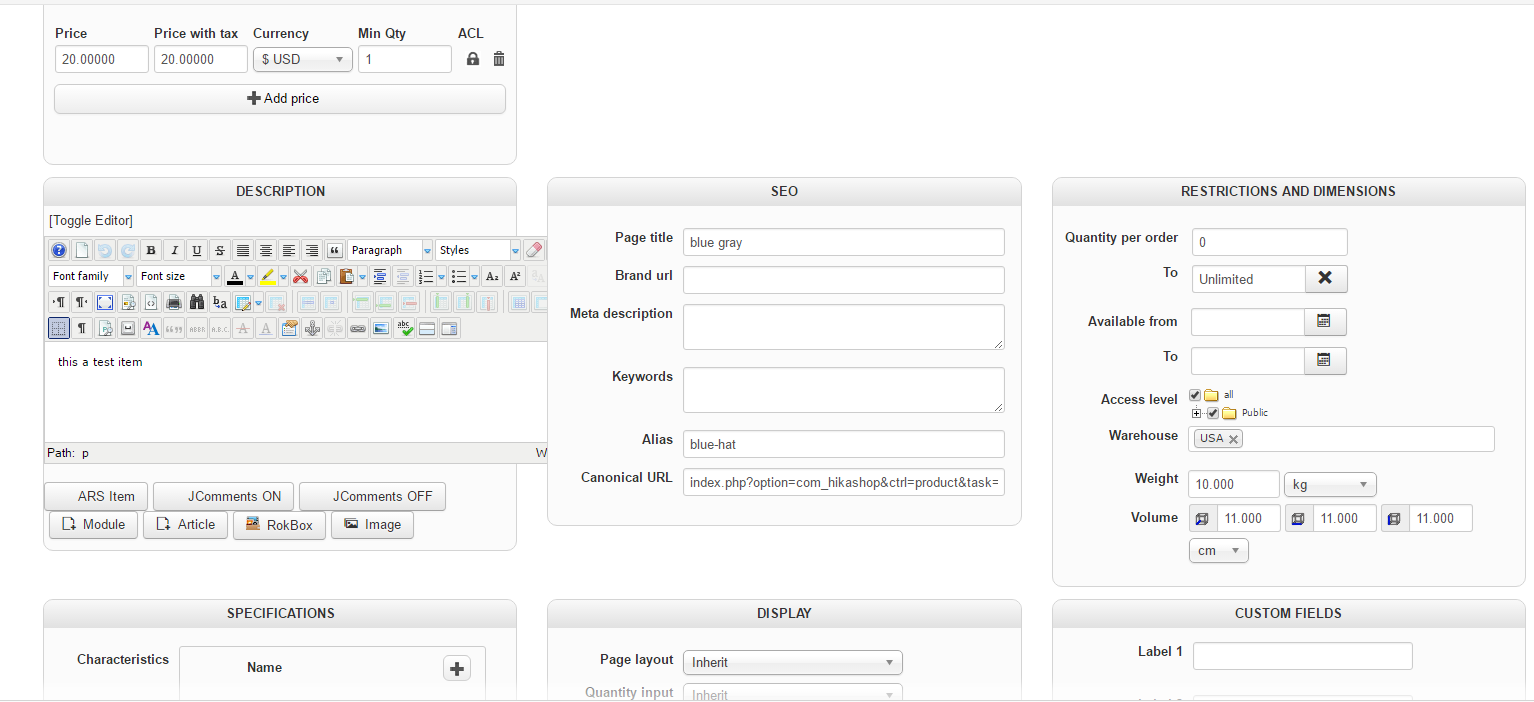Cut selection with the scissors icon

tap(300, 276)
